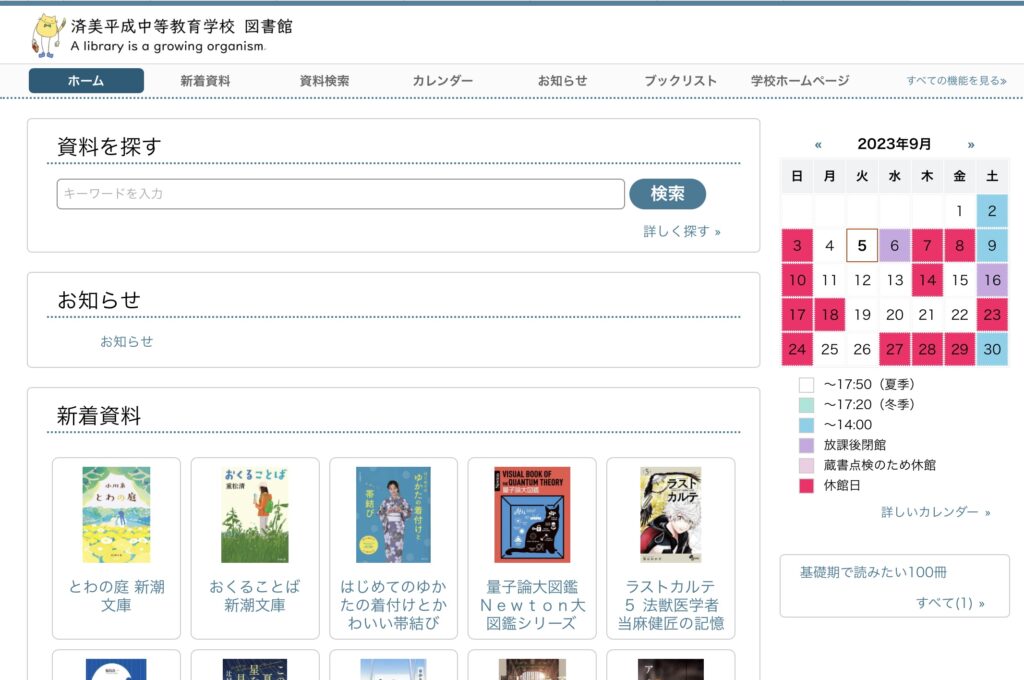1024x680 pixels.
Task: Select September 6 purple calendar cell
Action: click(894, 246)
